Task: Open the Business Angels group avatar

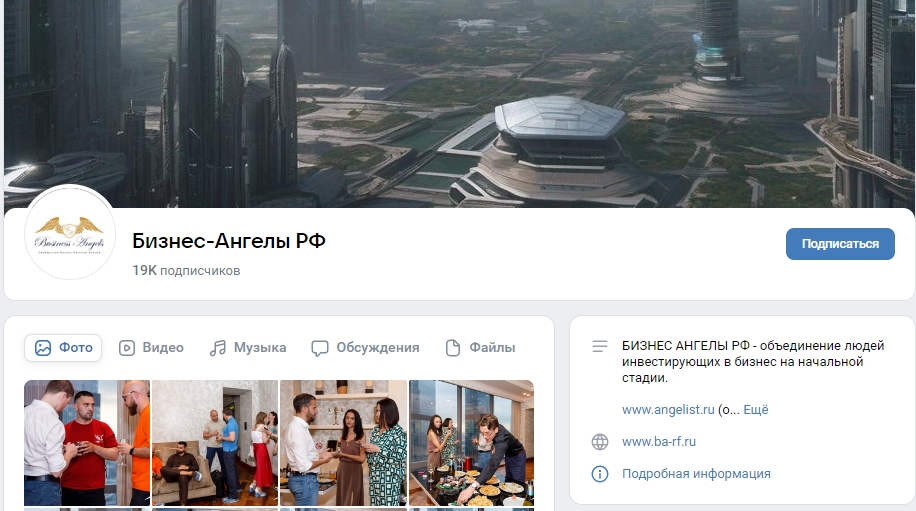Action: (x=70, y=232)
